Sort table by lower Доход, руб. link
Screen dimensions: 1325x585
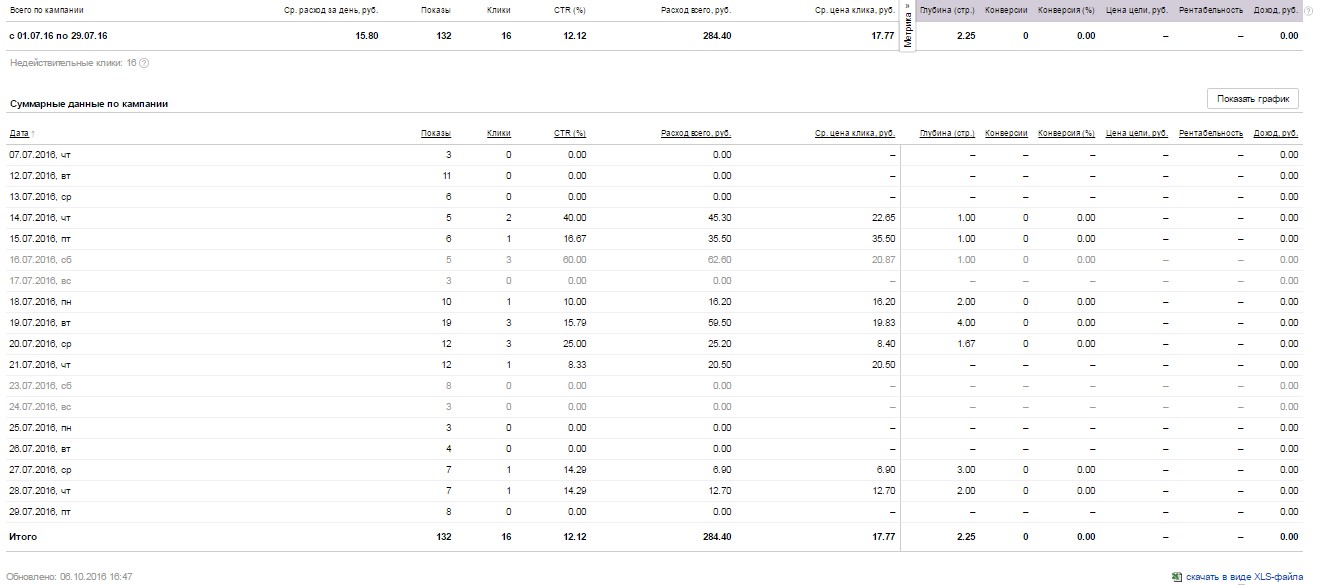click(1276, 133)
